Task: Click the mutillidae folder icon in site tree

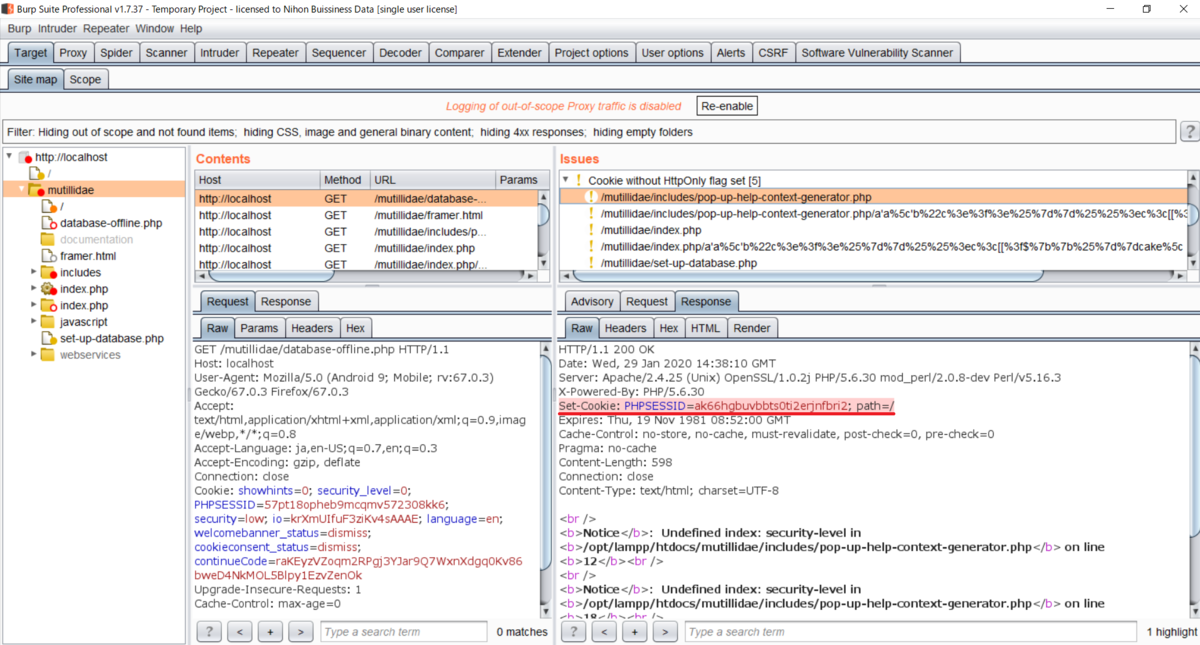Action: pyautogui.click(x=36, y=190)
